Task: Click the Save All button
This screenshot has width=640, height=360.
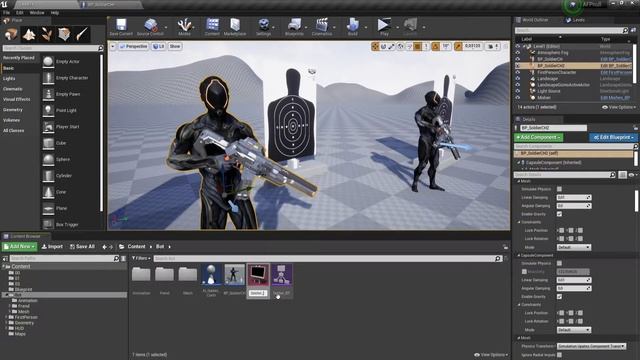Action: (x=82, y=247)
